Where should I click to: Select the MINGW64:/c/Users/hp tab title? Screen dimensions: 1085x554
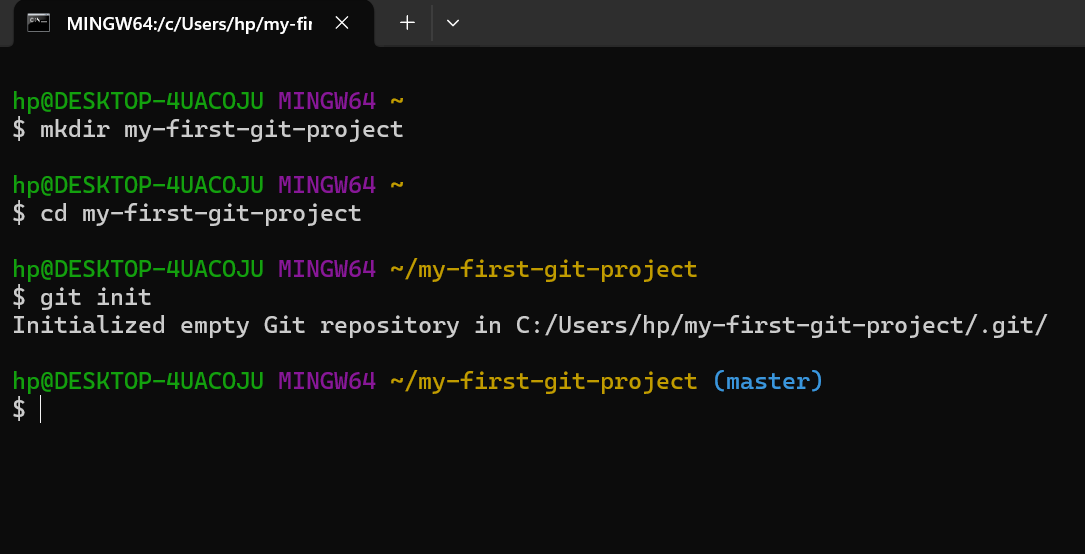[x=189, y=23]
